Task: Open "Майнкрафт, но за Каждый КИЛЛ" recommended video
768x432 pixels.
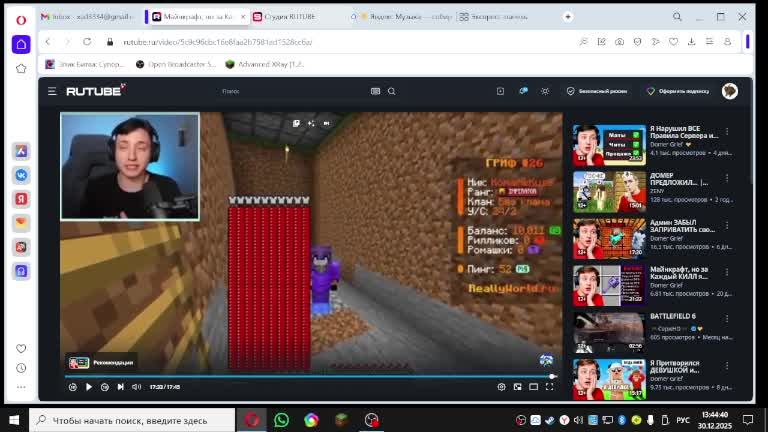Action: tap(609, 286)
